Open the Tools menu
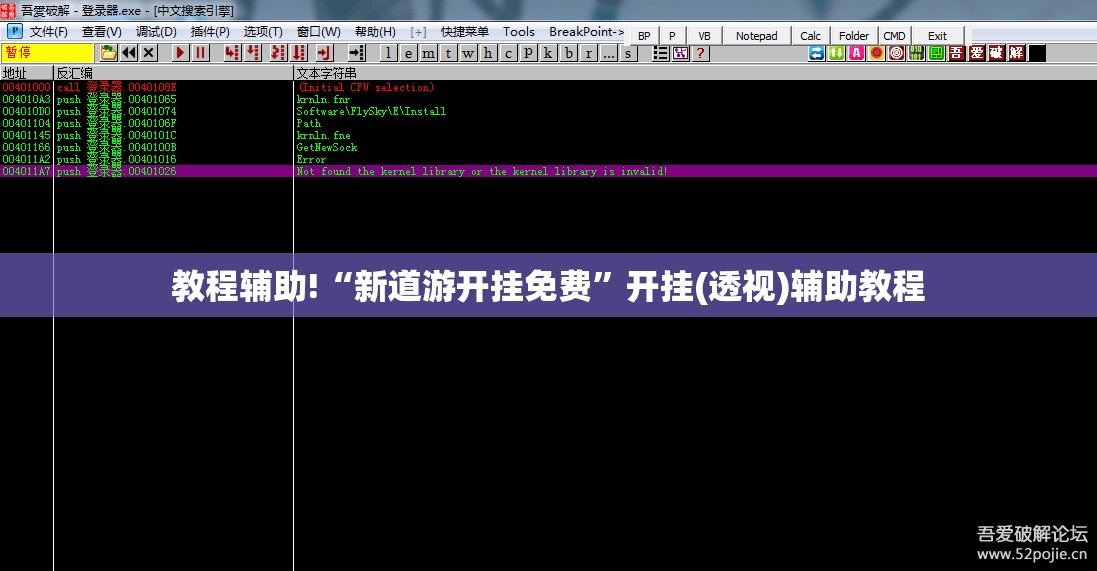 point(518,32)
